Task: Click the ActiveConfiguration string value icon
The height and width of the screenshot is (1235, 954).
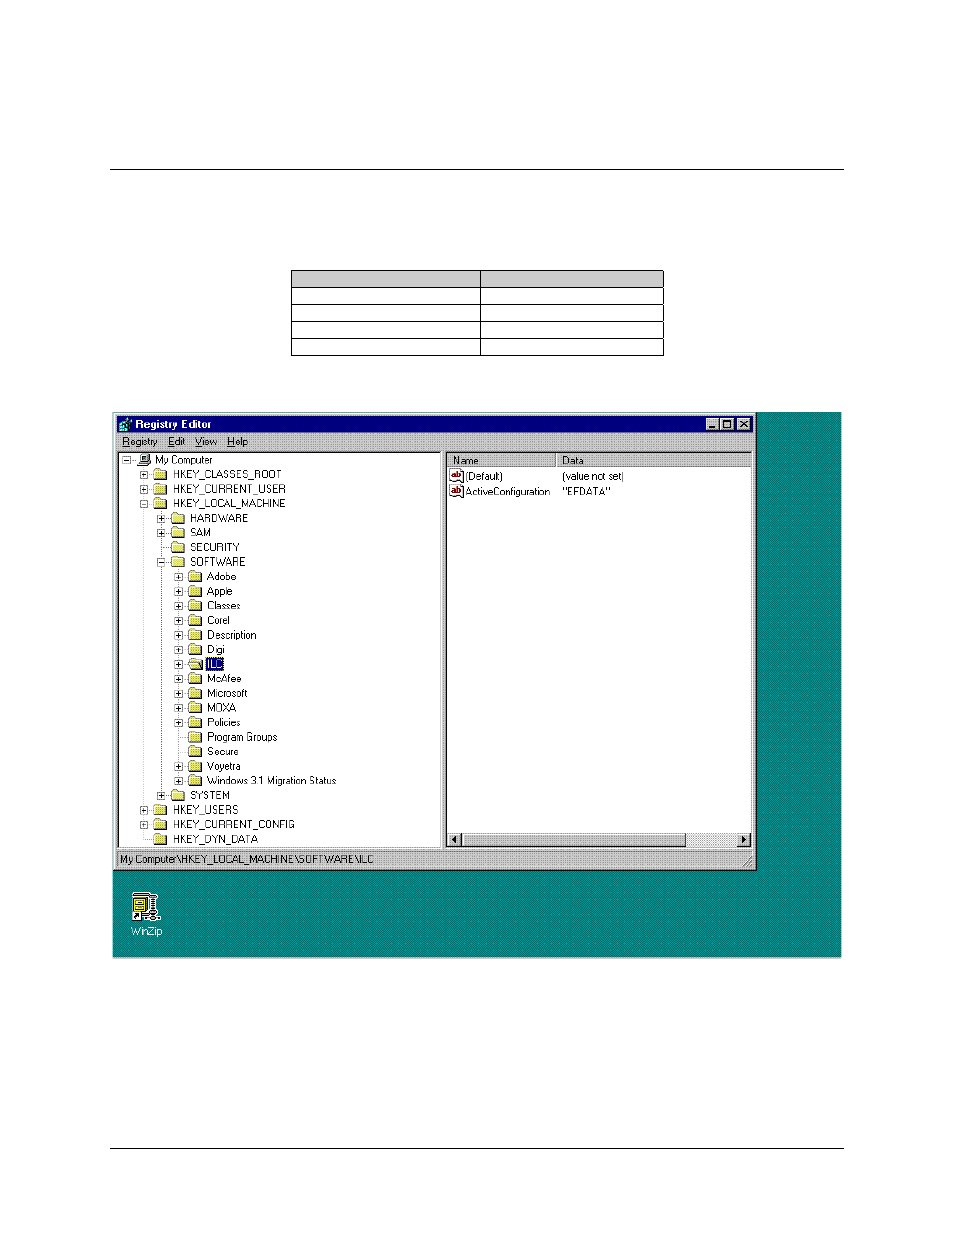Action: (456, 491)
